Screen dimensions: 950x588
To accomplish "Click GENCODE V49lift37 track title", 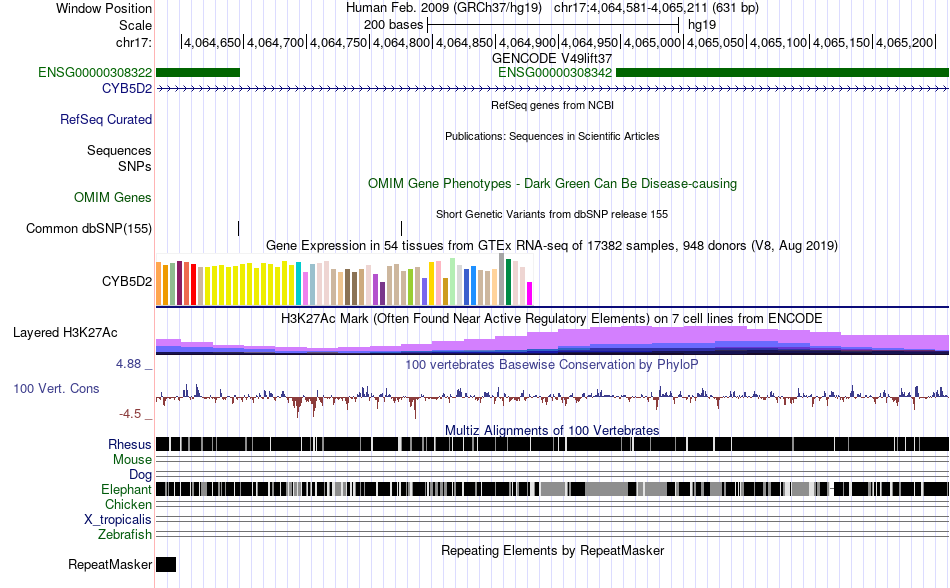I will point(552,59).
